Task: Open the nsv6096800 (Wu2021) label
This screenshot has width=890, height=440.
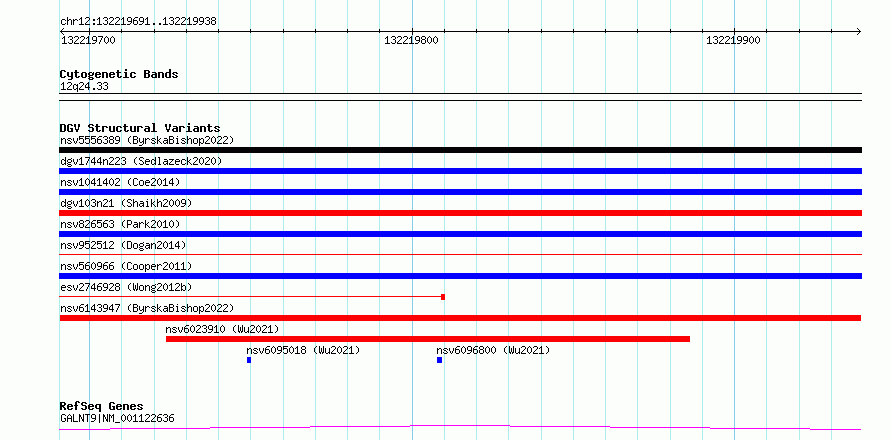Action: pos(493,350)
